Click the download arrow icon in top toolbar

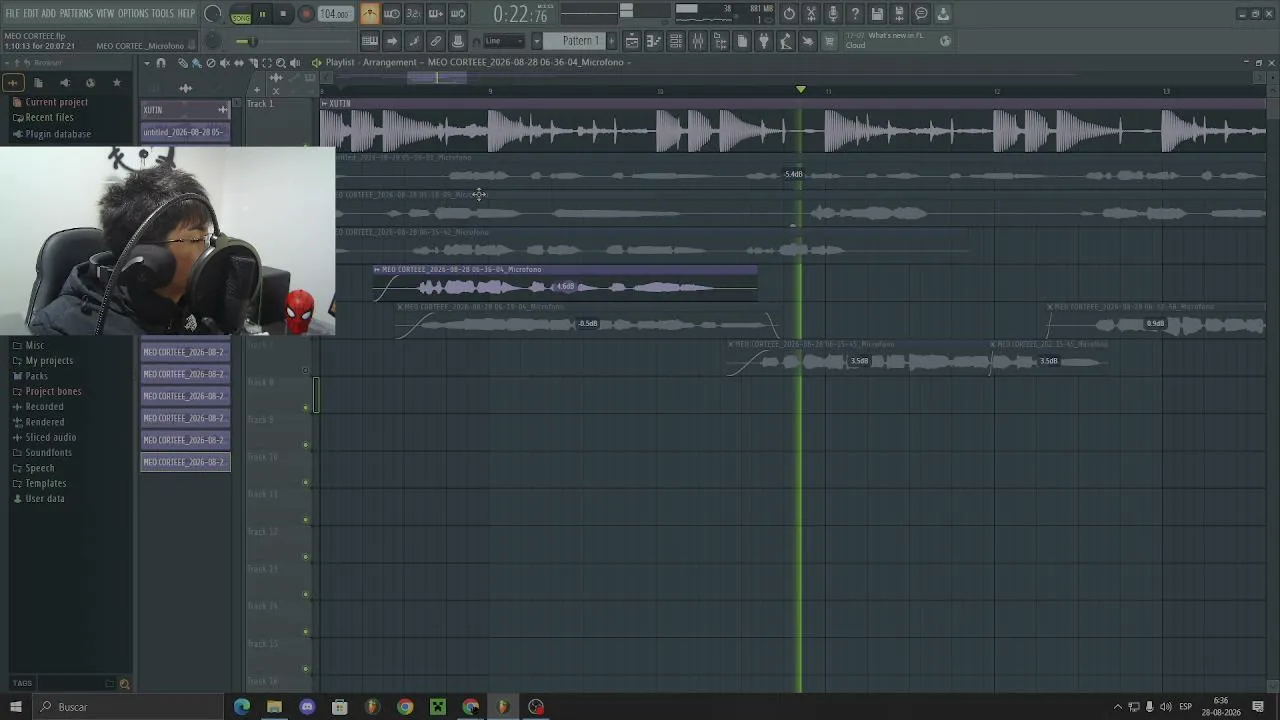943,14
